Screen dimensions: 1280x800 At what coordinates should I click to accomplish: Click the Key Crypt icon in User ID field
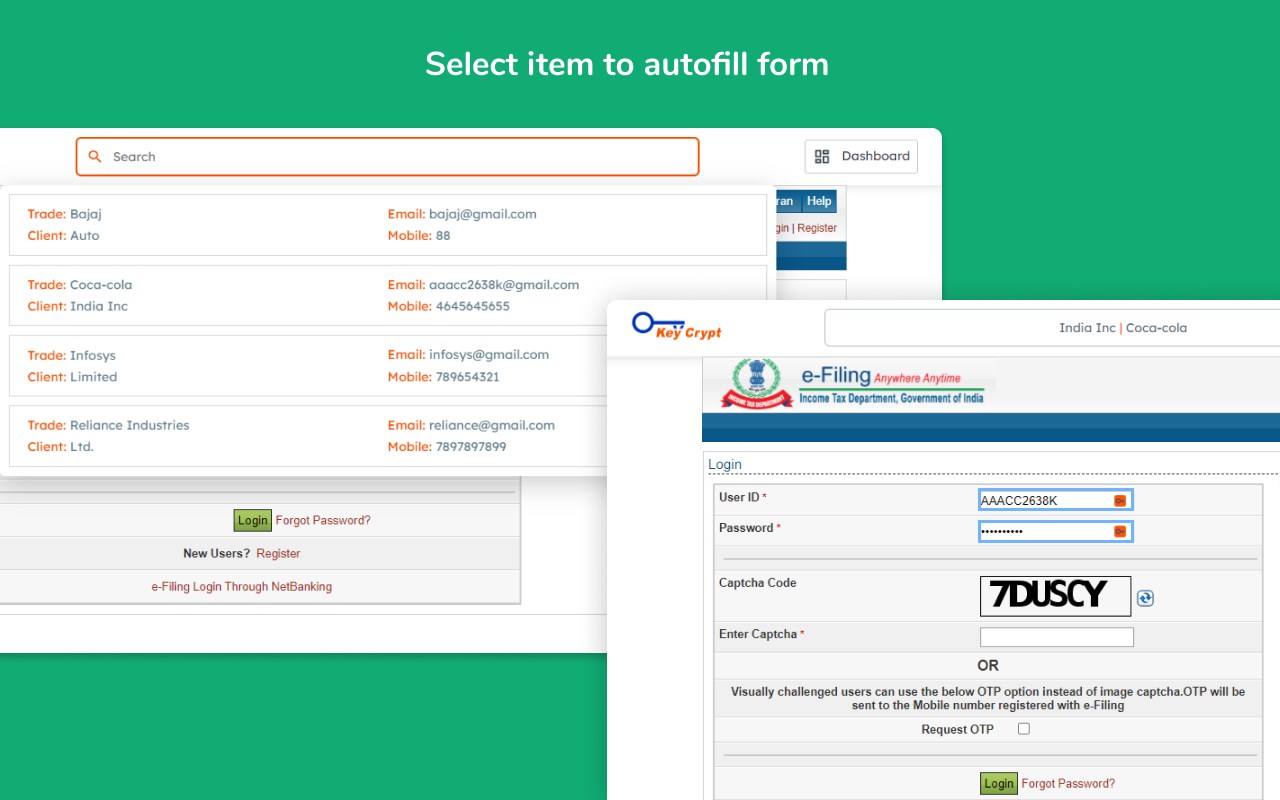click(1120, 500)
